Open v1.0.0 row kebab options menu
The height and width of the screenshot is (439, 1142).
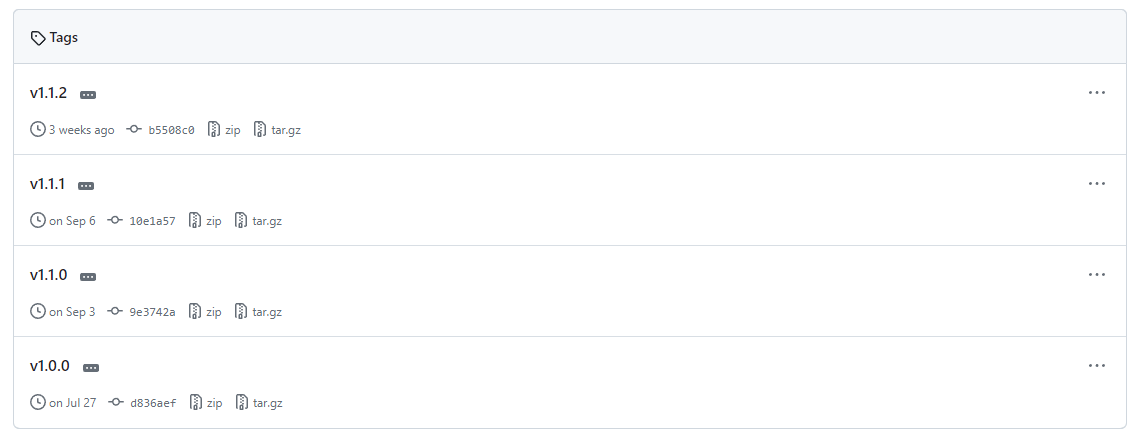click(x=1097, y=366)
